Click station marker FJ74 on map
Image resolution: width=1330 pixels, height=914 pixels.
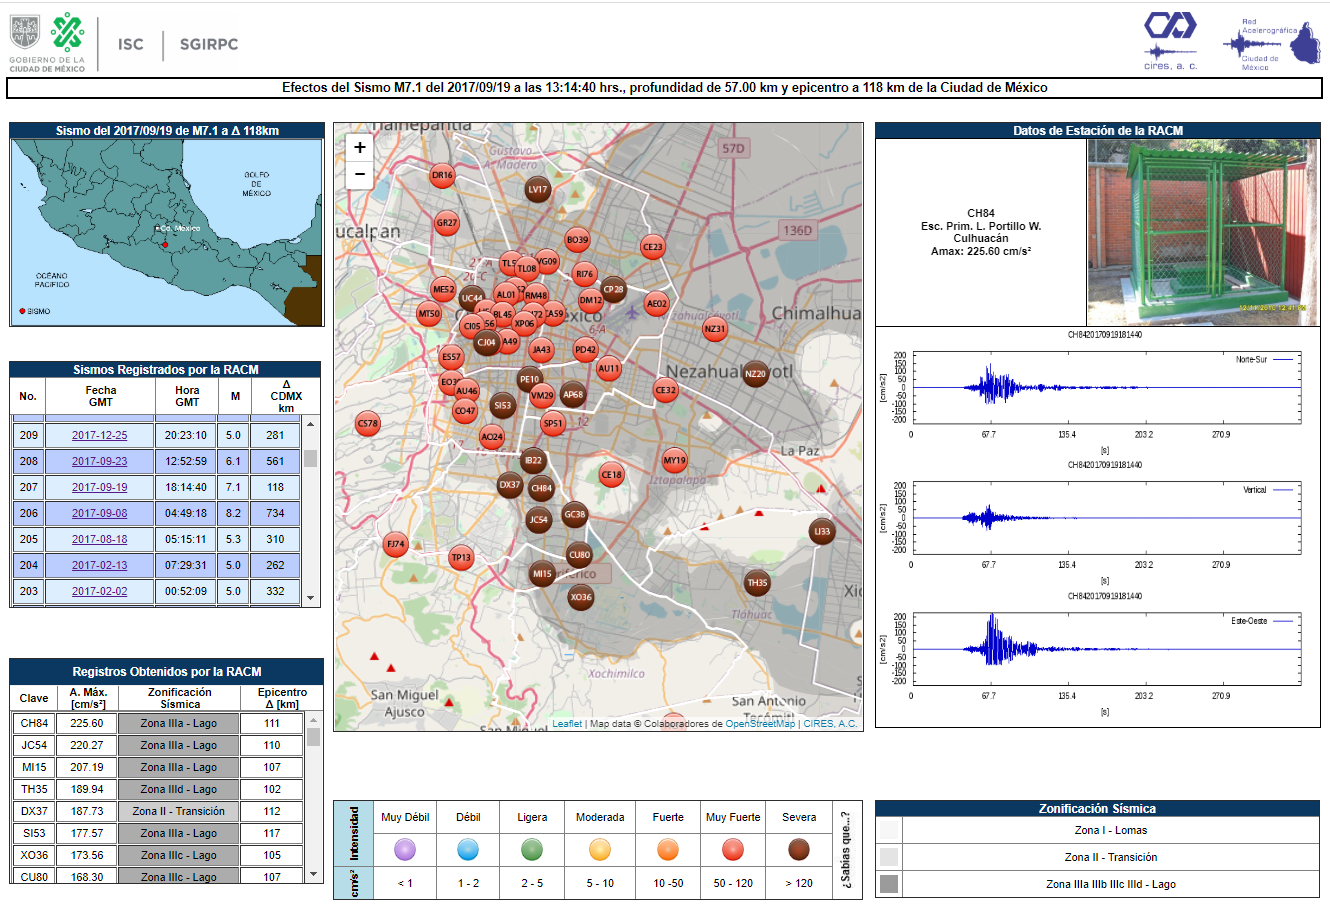(x=396, y=545)
